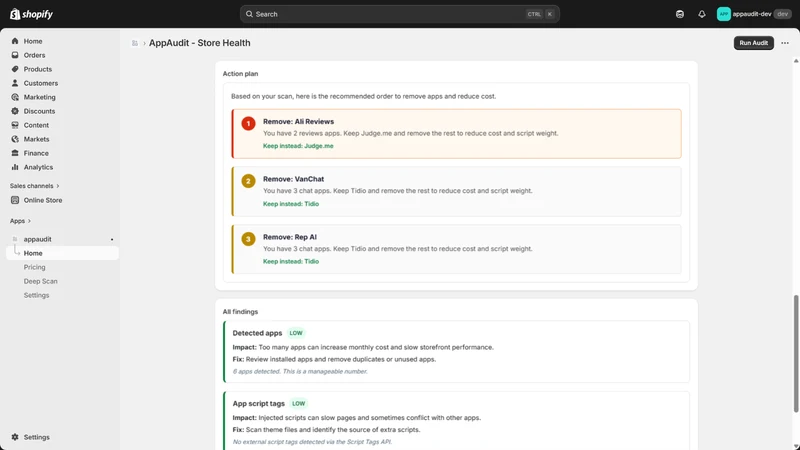Open the notifications bell
Screen dimensions: 800x450
pos(702,14)
